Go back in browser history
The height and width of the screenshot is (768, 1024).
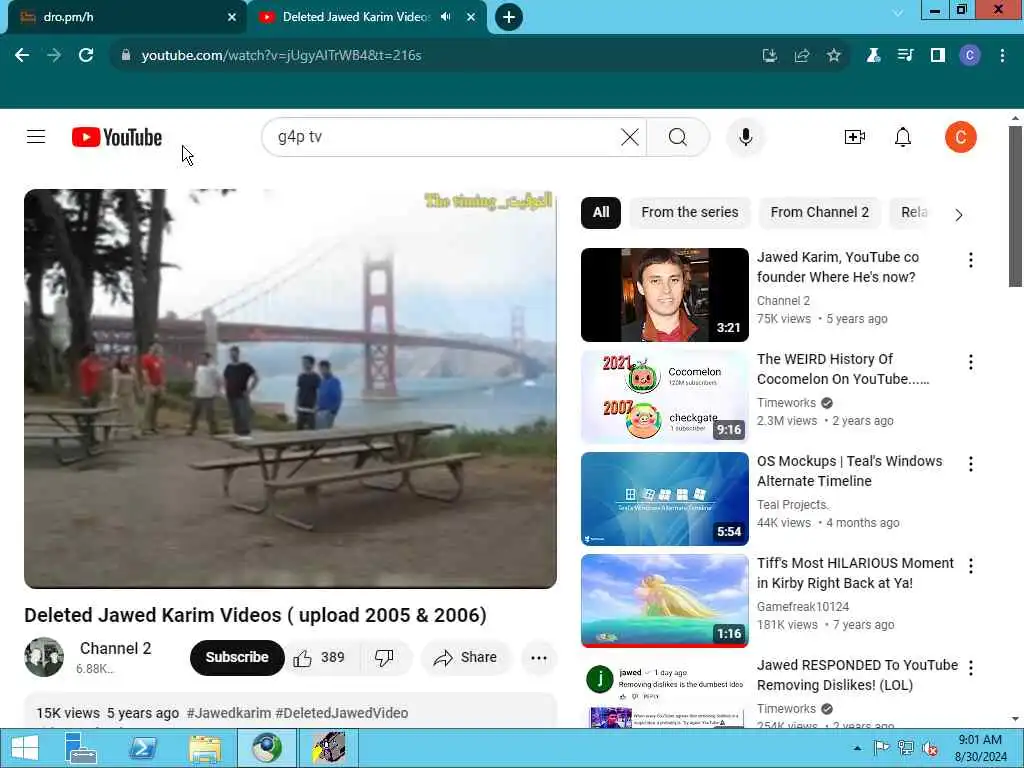[x=22, y=56]
